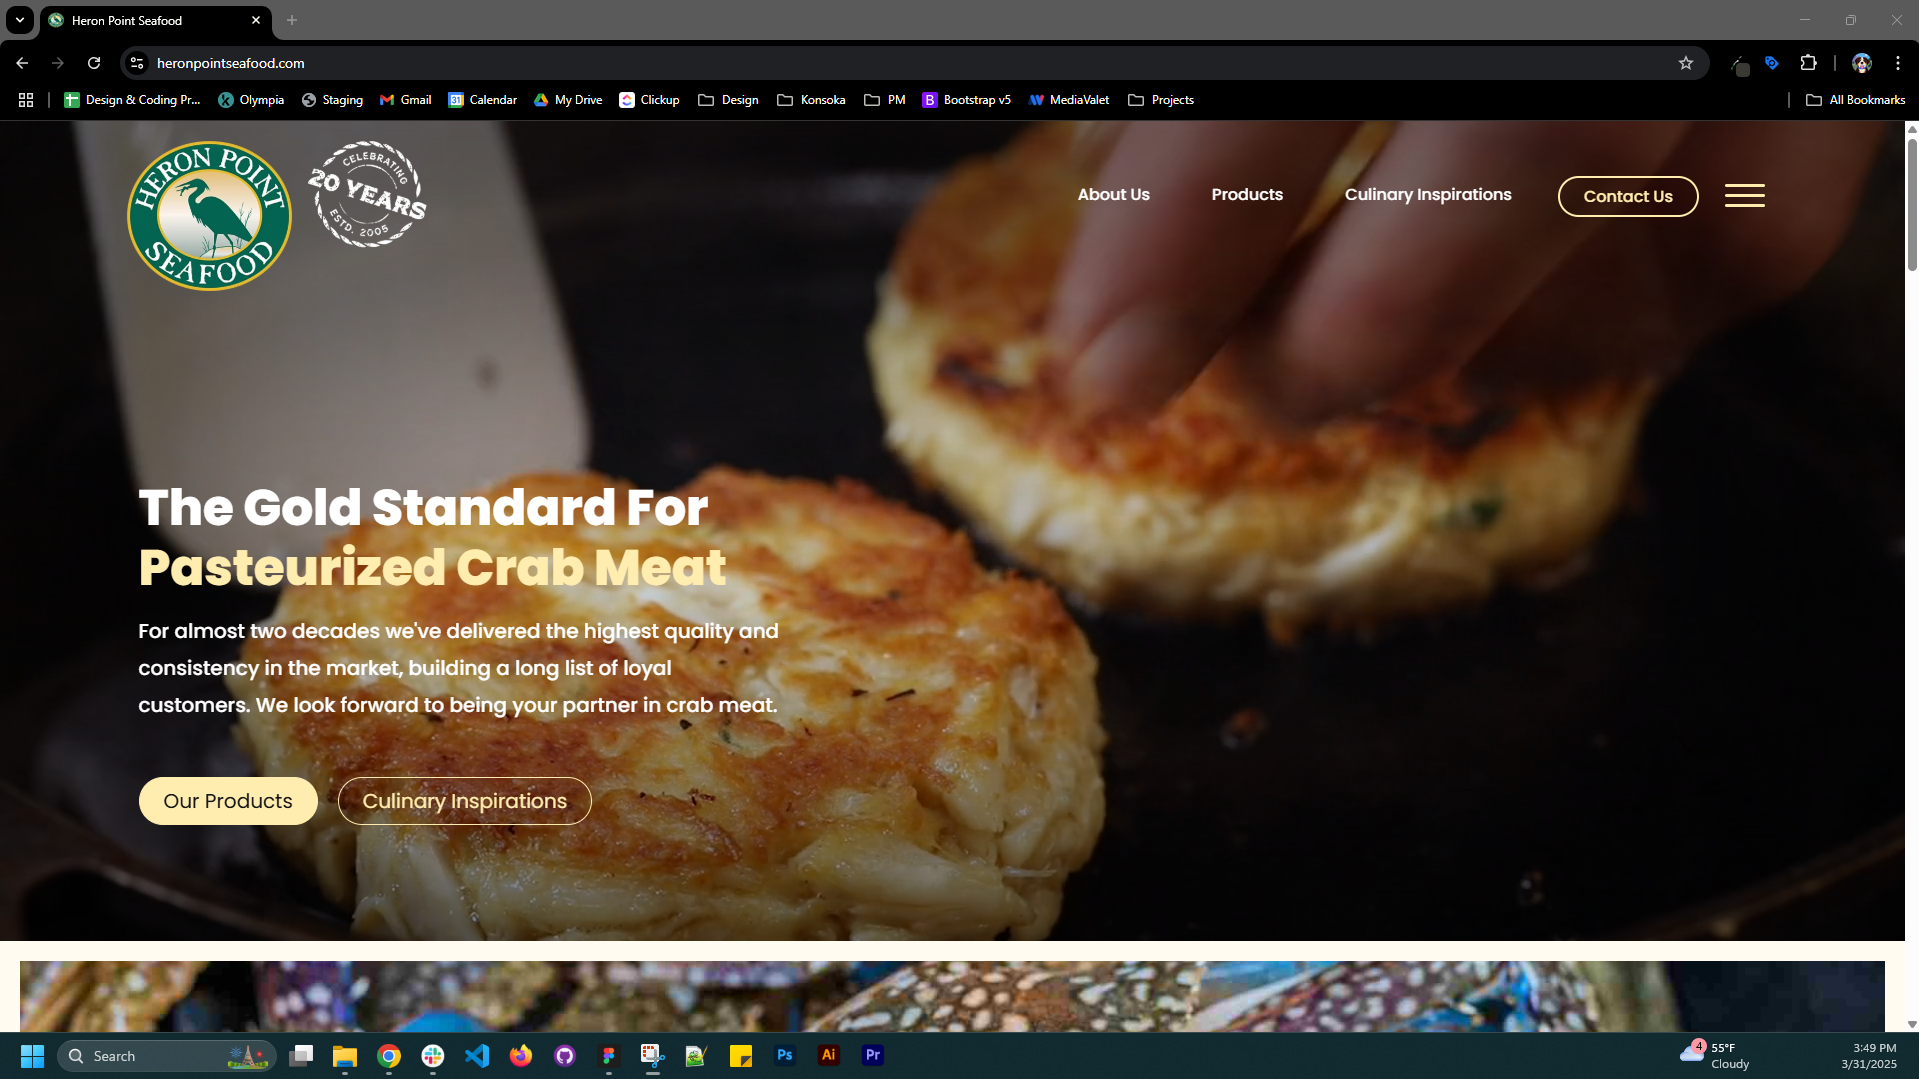Image resolution: width=1919 pixels, height=1079 pixels.
Task: Bookmark this page with the star icon
Action: tap(1686, 63)
